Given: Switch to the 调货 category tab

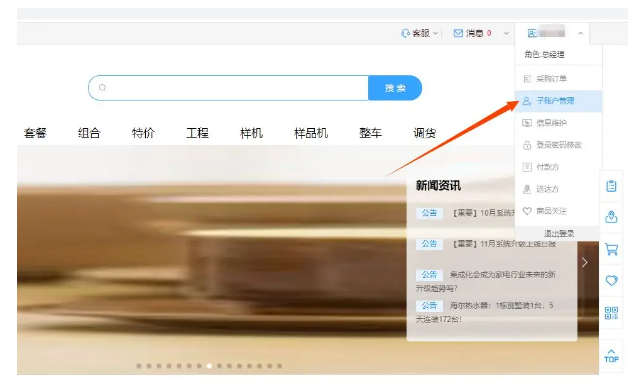Looking at the screenshot, I should [425, 133].
